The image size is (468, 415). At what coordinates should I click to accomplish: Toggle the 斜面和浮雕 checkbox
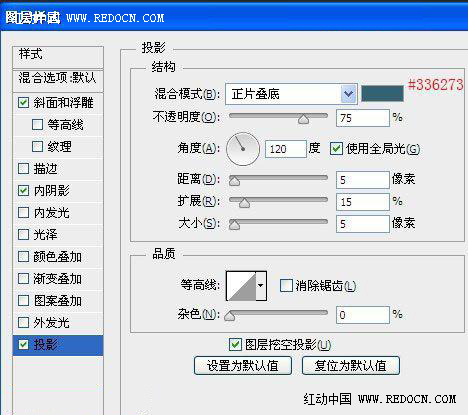point(23,103)
